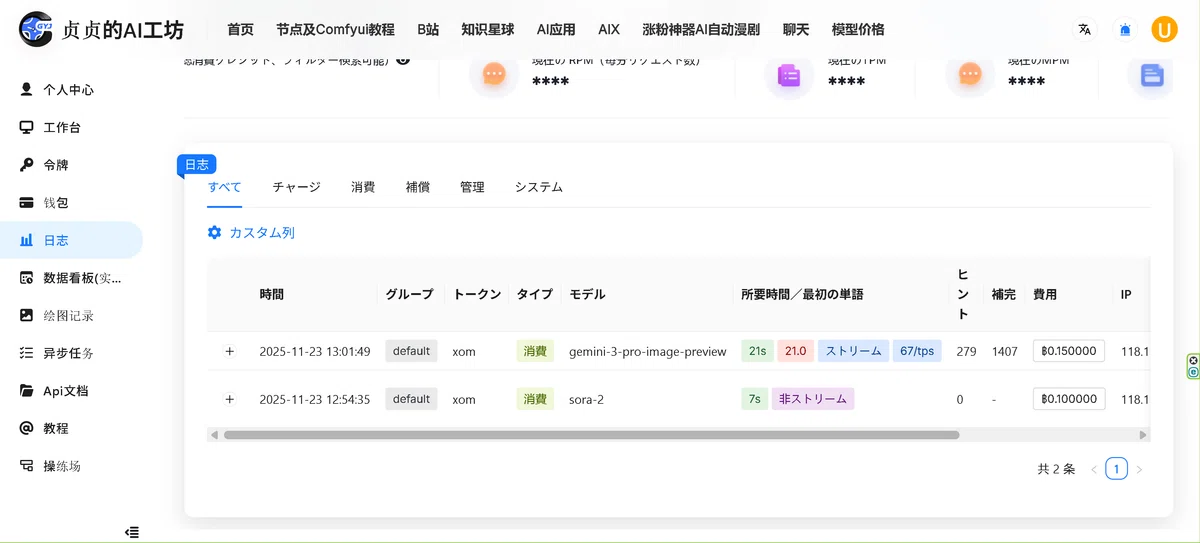Click the 异步任务 checklist icon
The width and height of the screenshot is (1200, 543).
pos(27,353)
